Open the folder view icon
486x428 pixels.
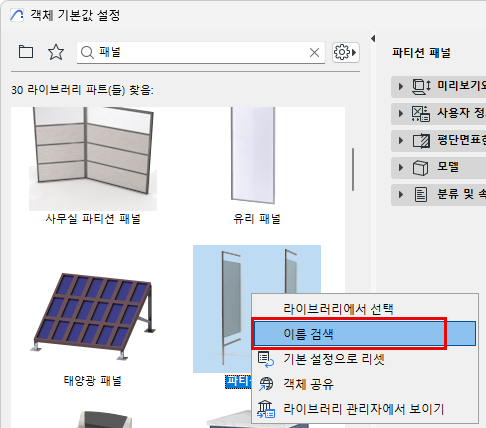coord(26,52)
